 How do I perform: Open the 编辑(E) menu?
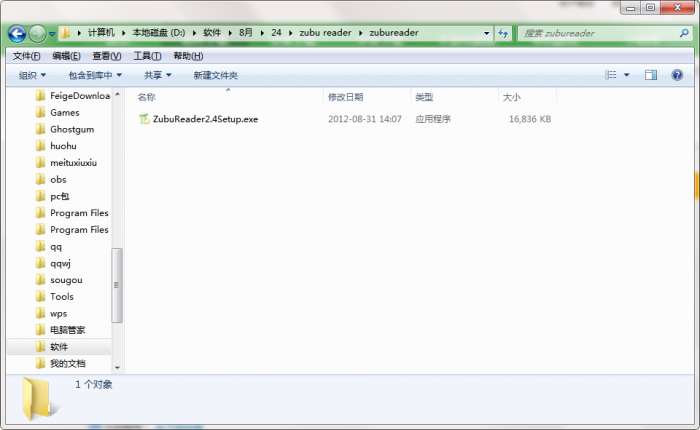click(66, 56)
